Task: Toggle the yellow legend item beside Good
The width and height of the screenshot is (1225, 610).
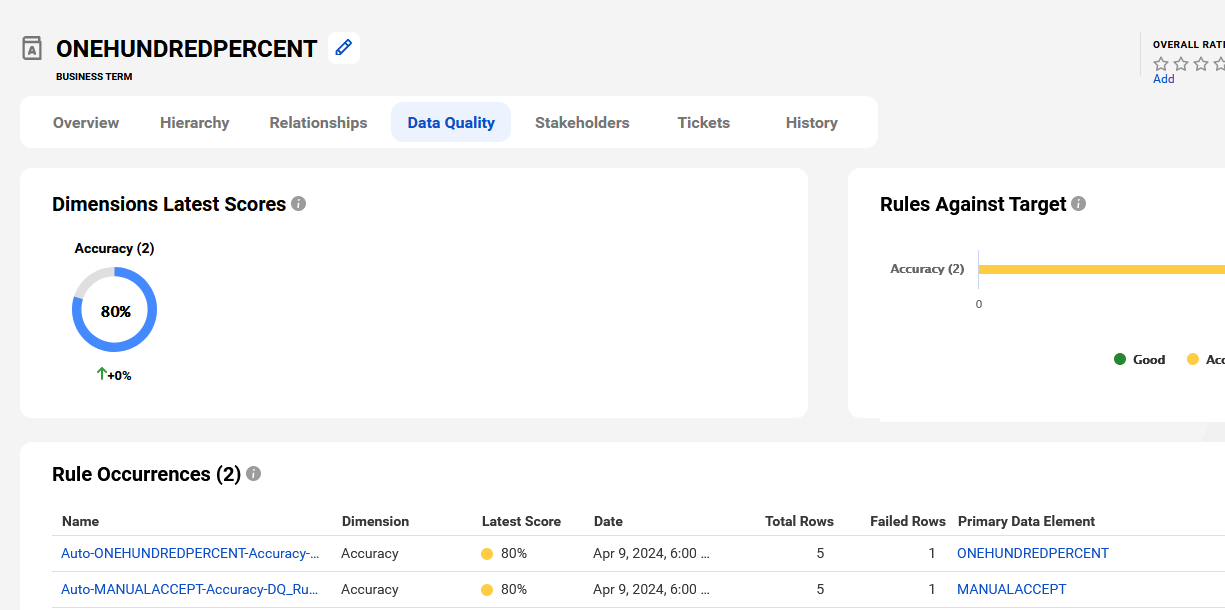Action: (x=1205, y=359)
